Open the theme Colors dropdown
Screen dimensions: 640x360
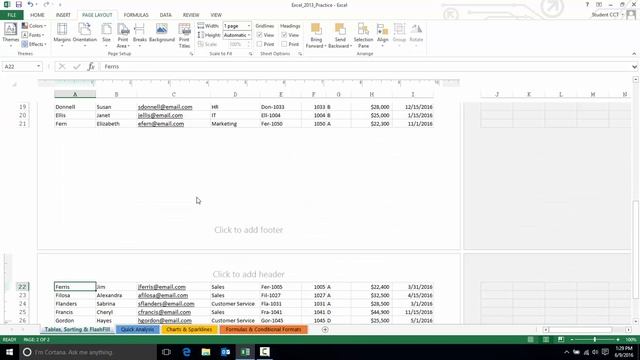click(x=34, y=26)
